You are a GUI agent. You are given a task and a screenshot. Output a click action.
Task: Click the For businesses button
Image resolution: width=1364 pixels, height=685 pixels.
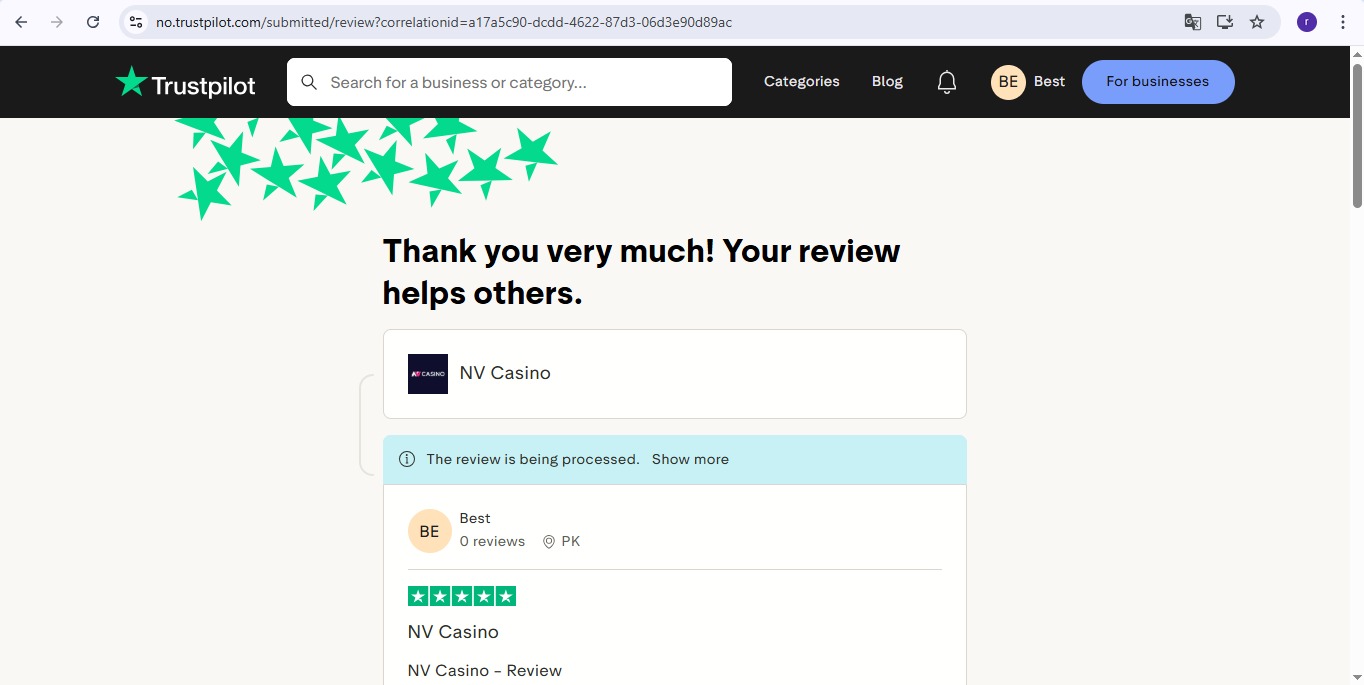[1158, 82]
